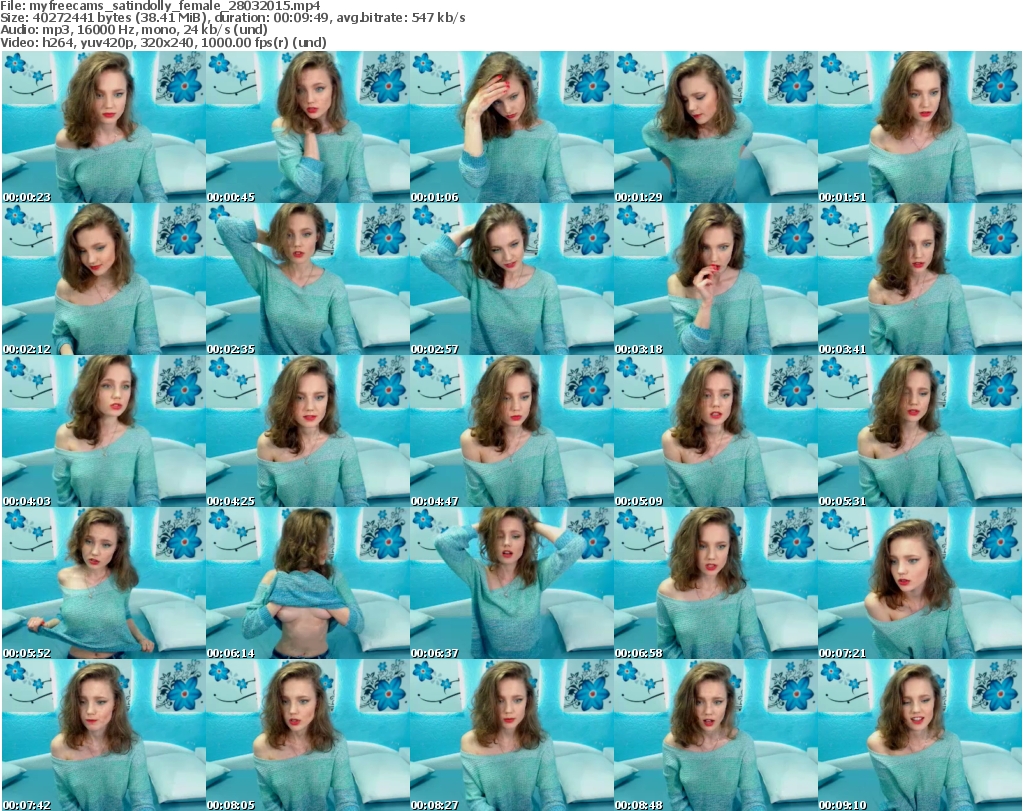Select the thumbnail stamped 00:04:47

coord(511,431)
